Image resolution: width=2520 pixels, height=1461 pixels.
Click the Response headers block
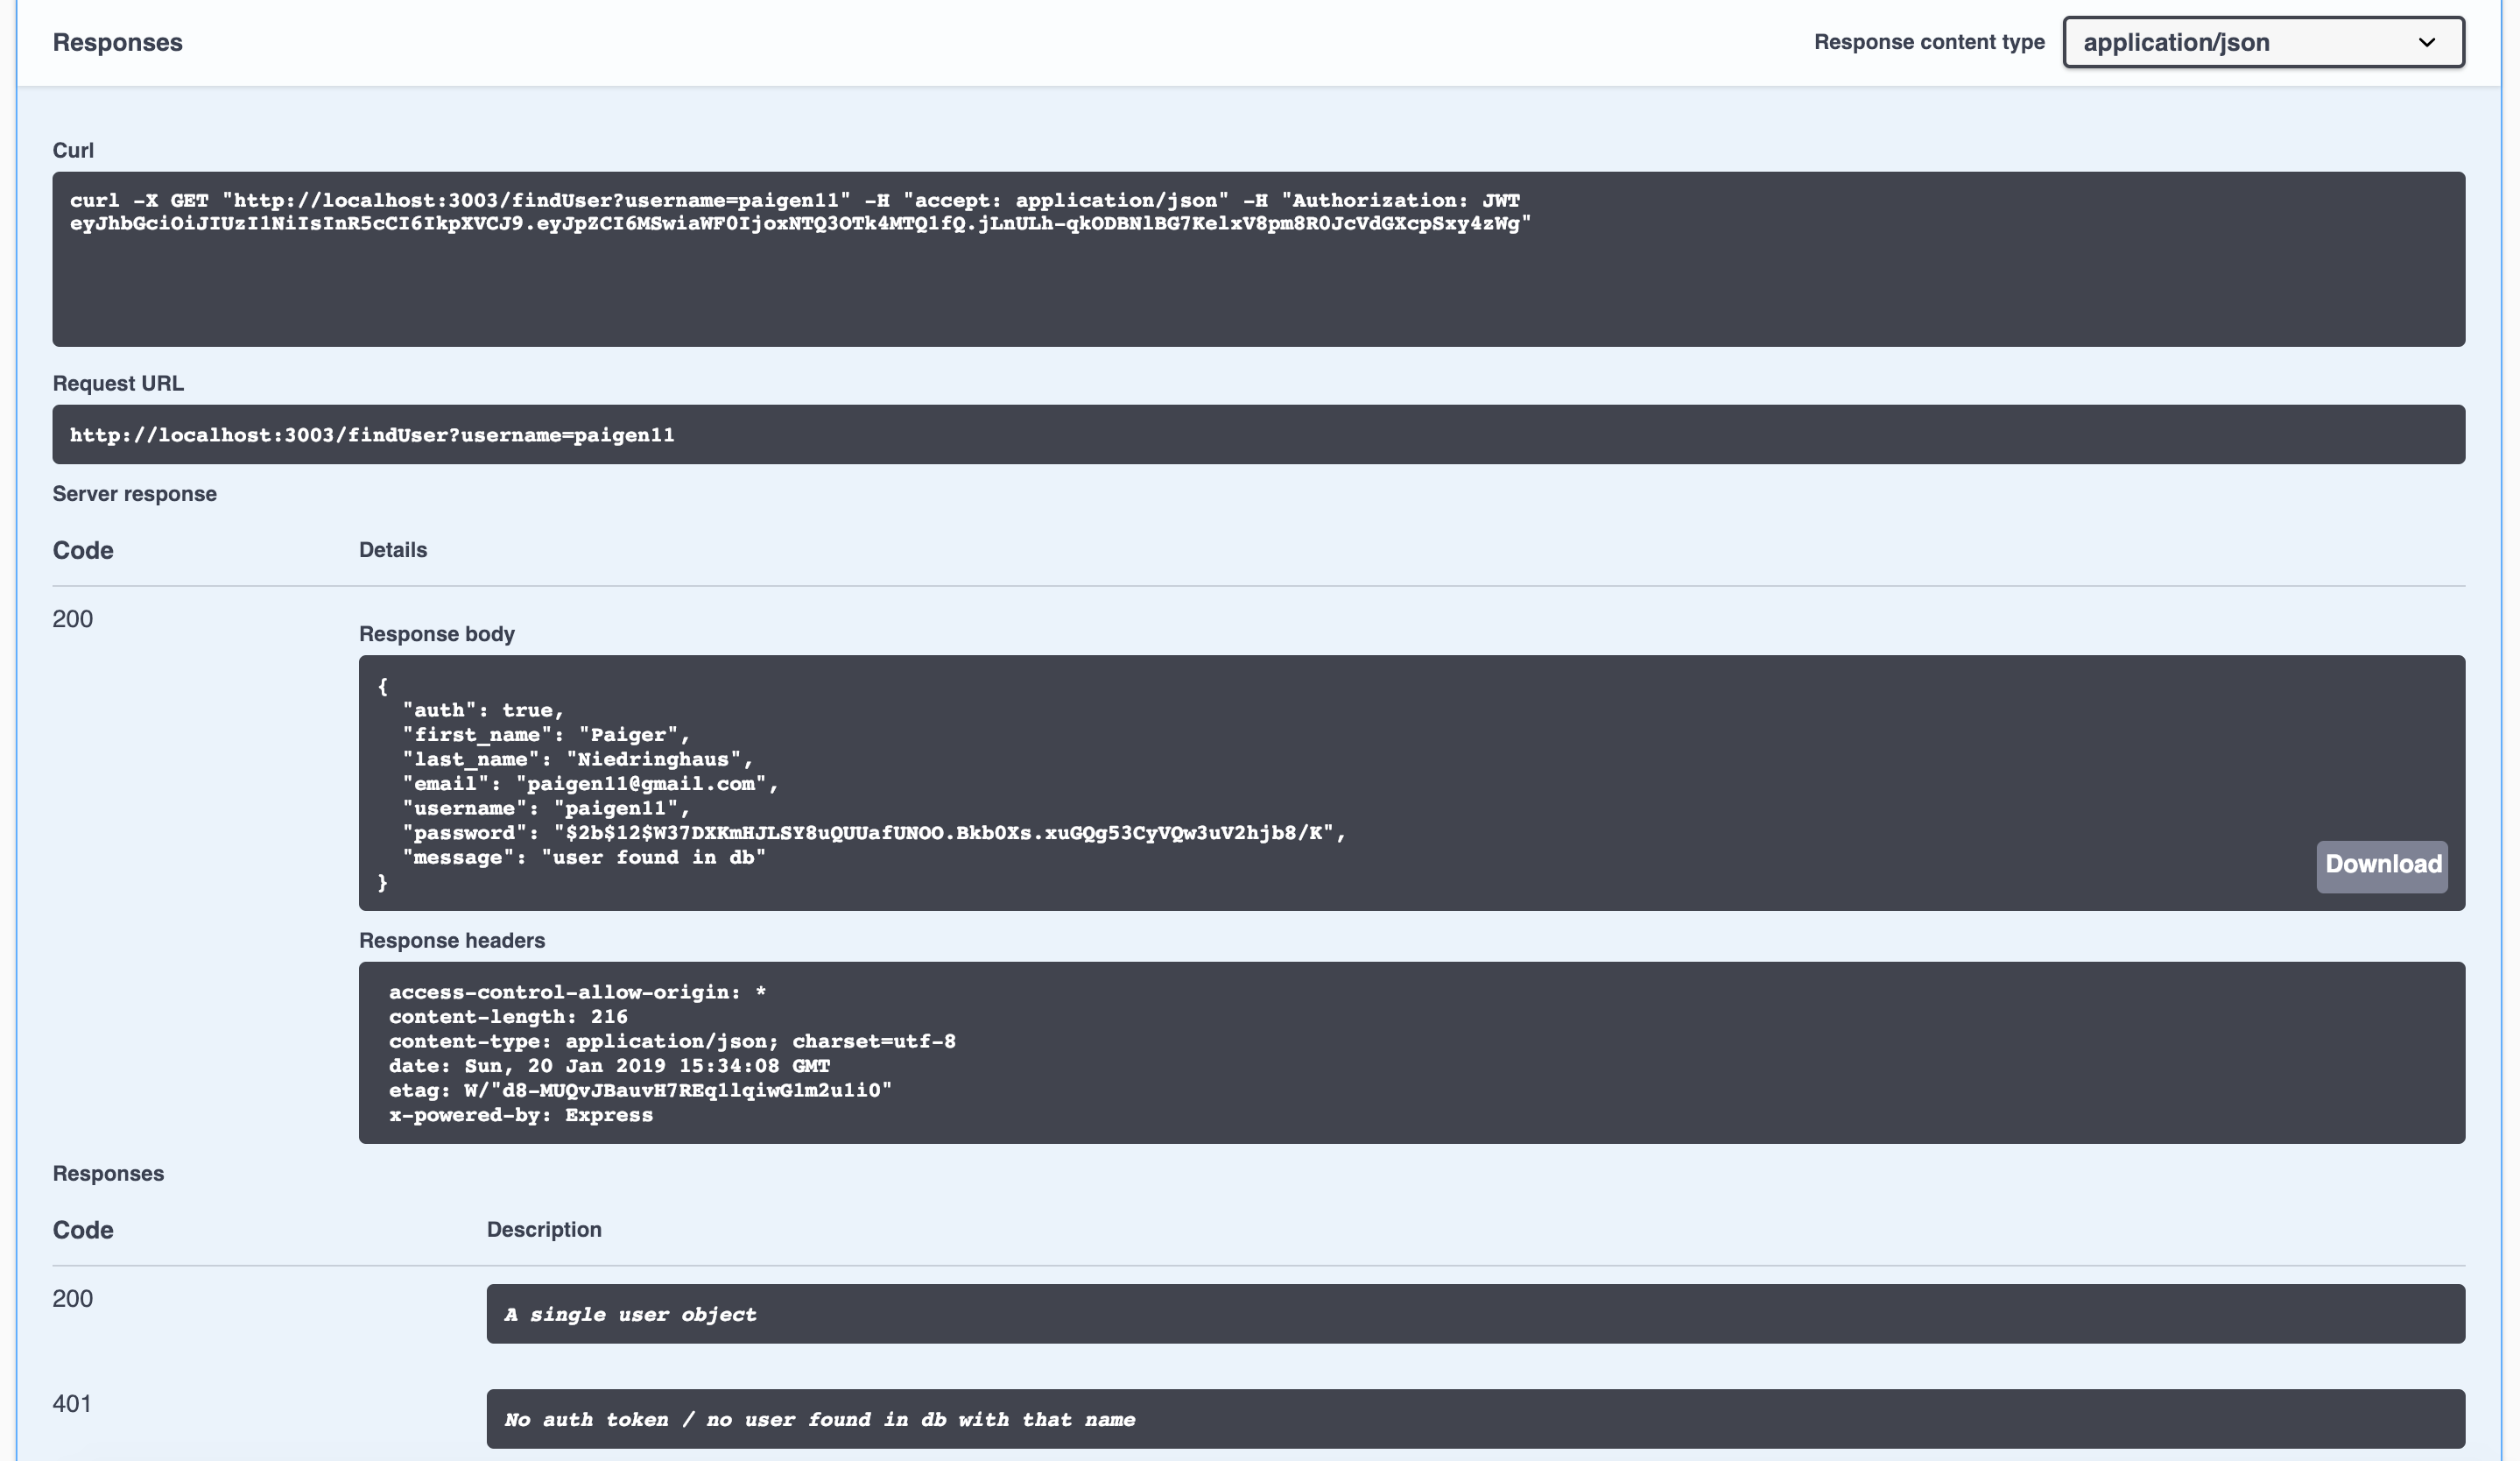pyautogui.click(x=1410, y=1052)
